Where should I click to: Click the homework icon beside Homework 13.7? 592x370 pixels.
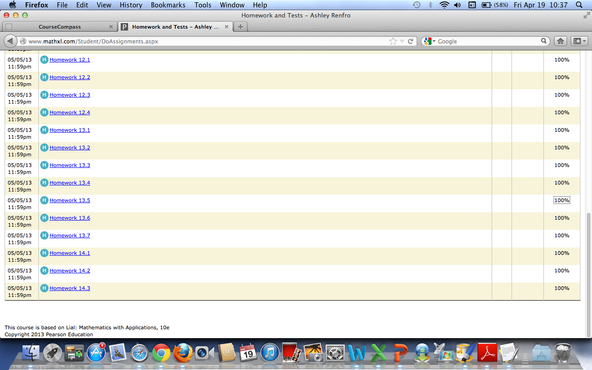pos(44,235)
